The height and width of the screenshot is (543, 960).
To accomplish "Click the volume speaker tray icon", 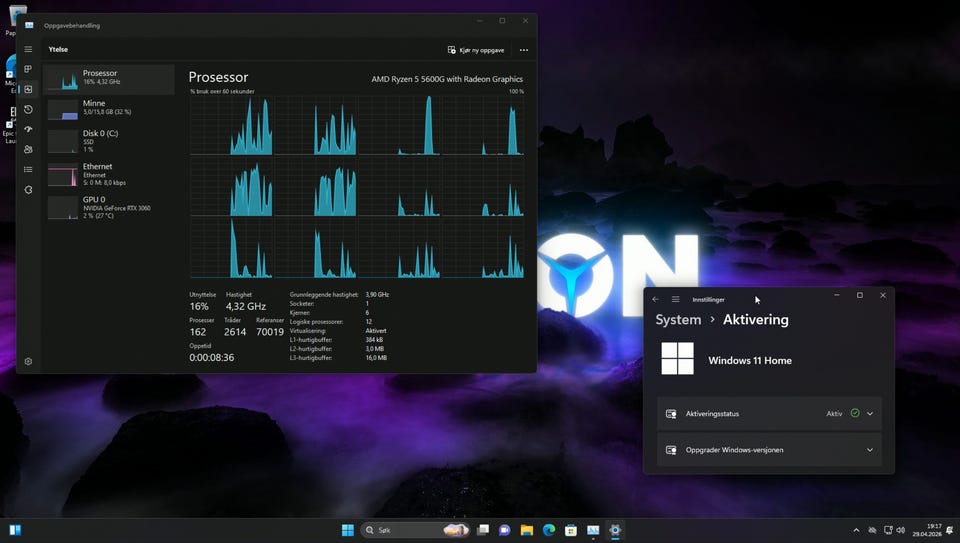I will (x=901, y=530).
